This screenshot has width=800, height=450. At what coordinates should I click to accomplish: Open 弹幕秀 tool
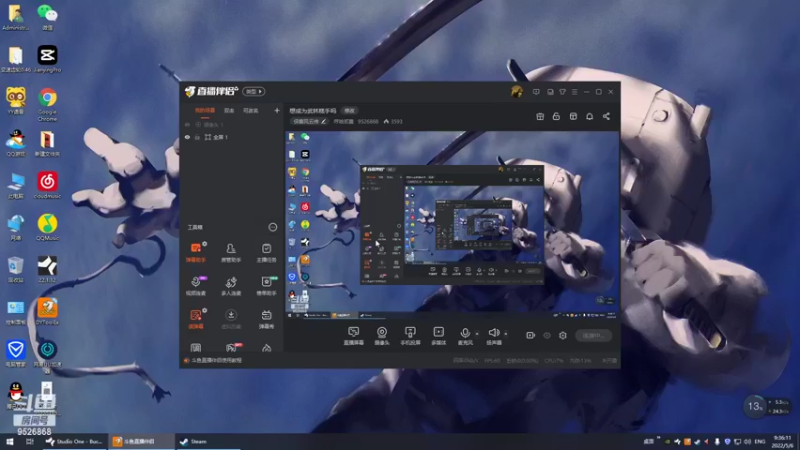pos(266,319)
